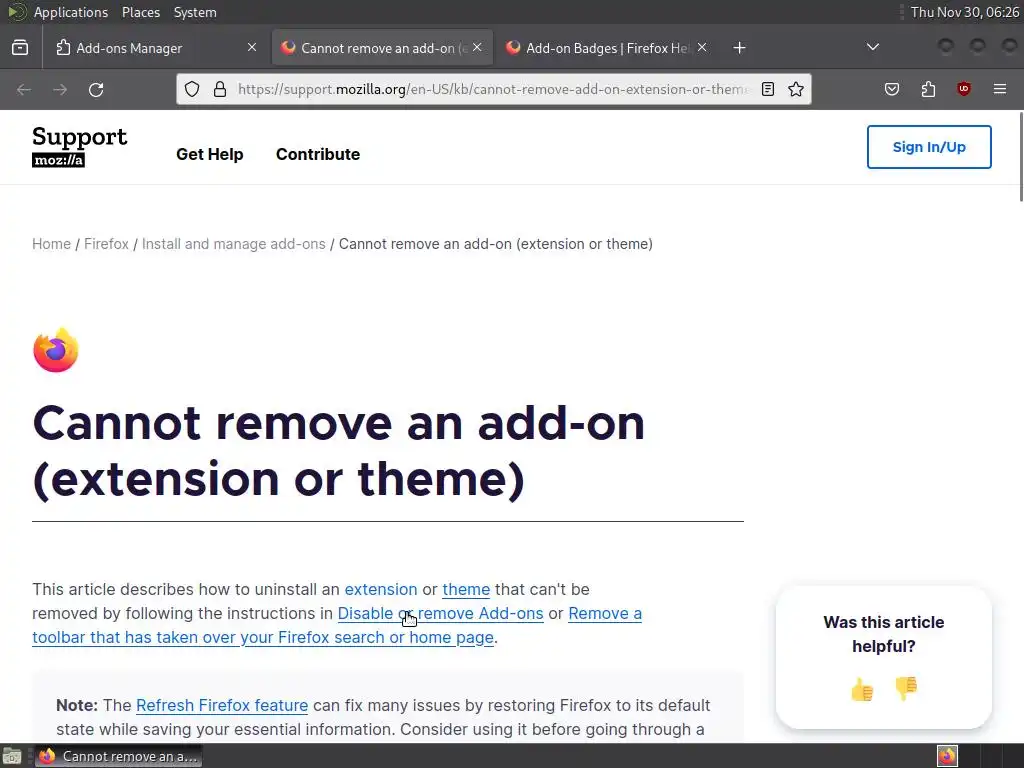Click the Mozilla Support logo
This screenshot has width=1024, height=768.
[80, 147]
